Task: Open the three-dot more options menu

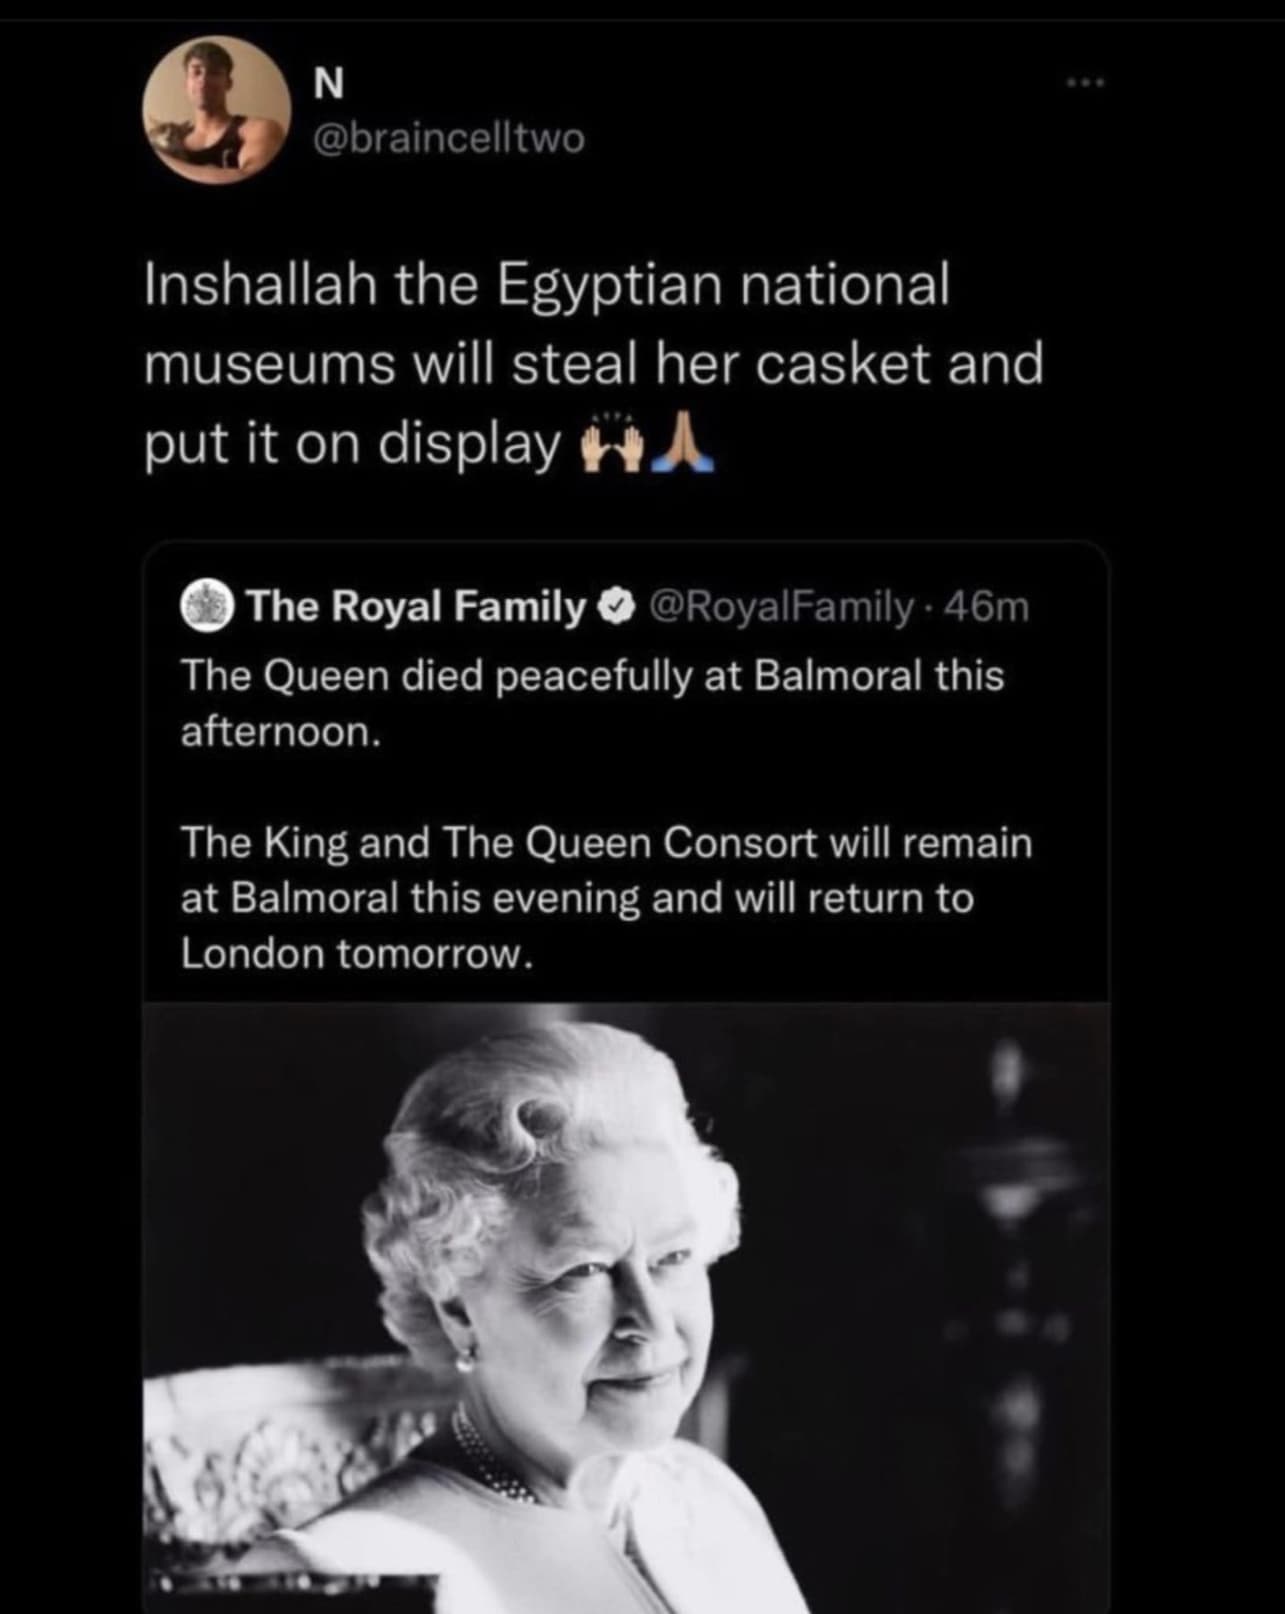Action: (1083, 84)
